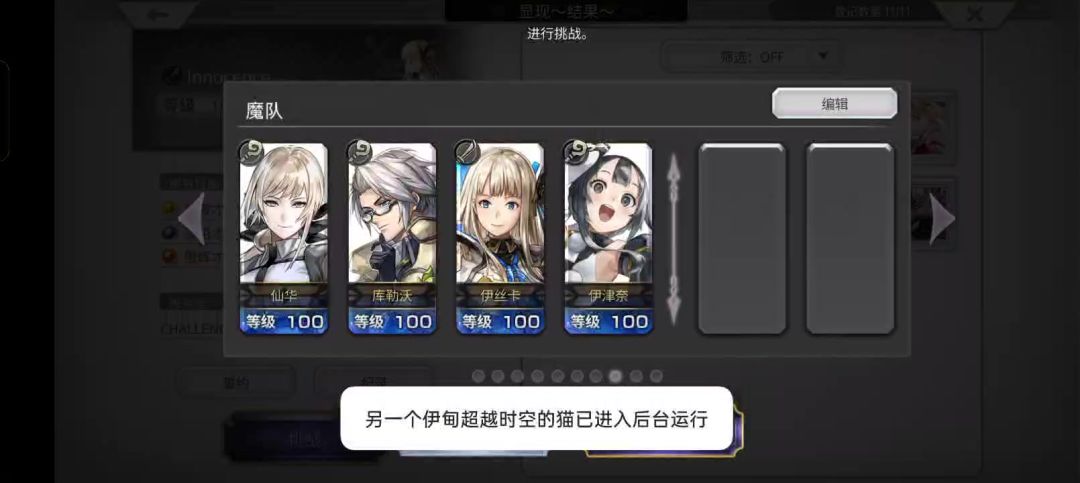This screenshot has height=483, width=1080.
Task: Go to previous party with left arrow
Action: coord(192,218)
